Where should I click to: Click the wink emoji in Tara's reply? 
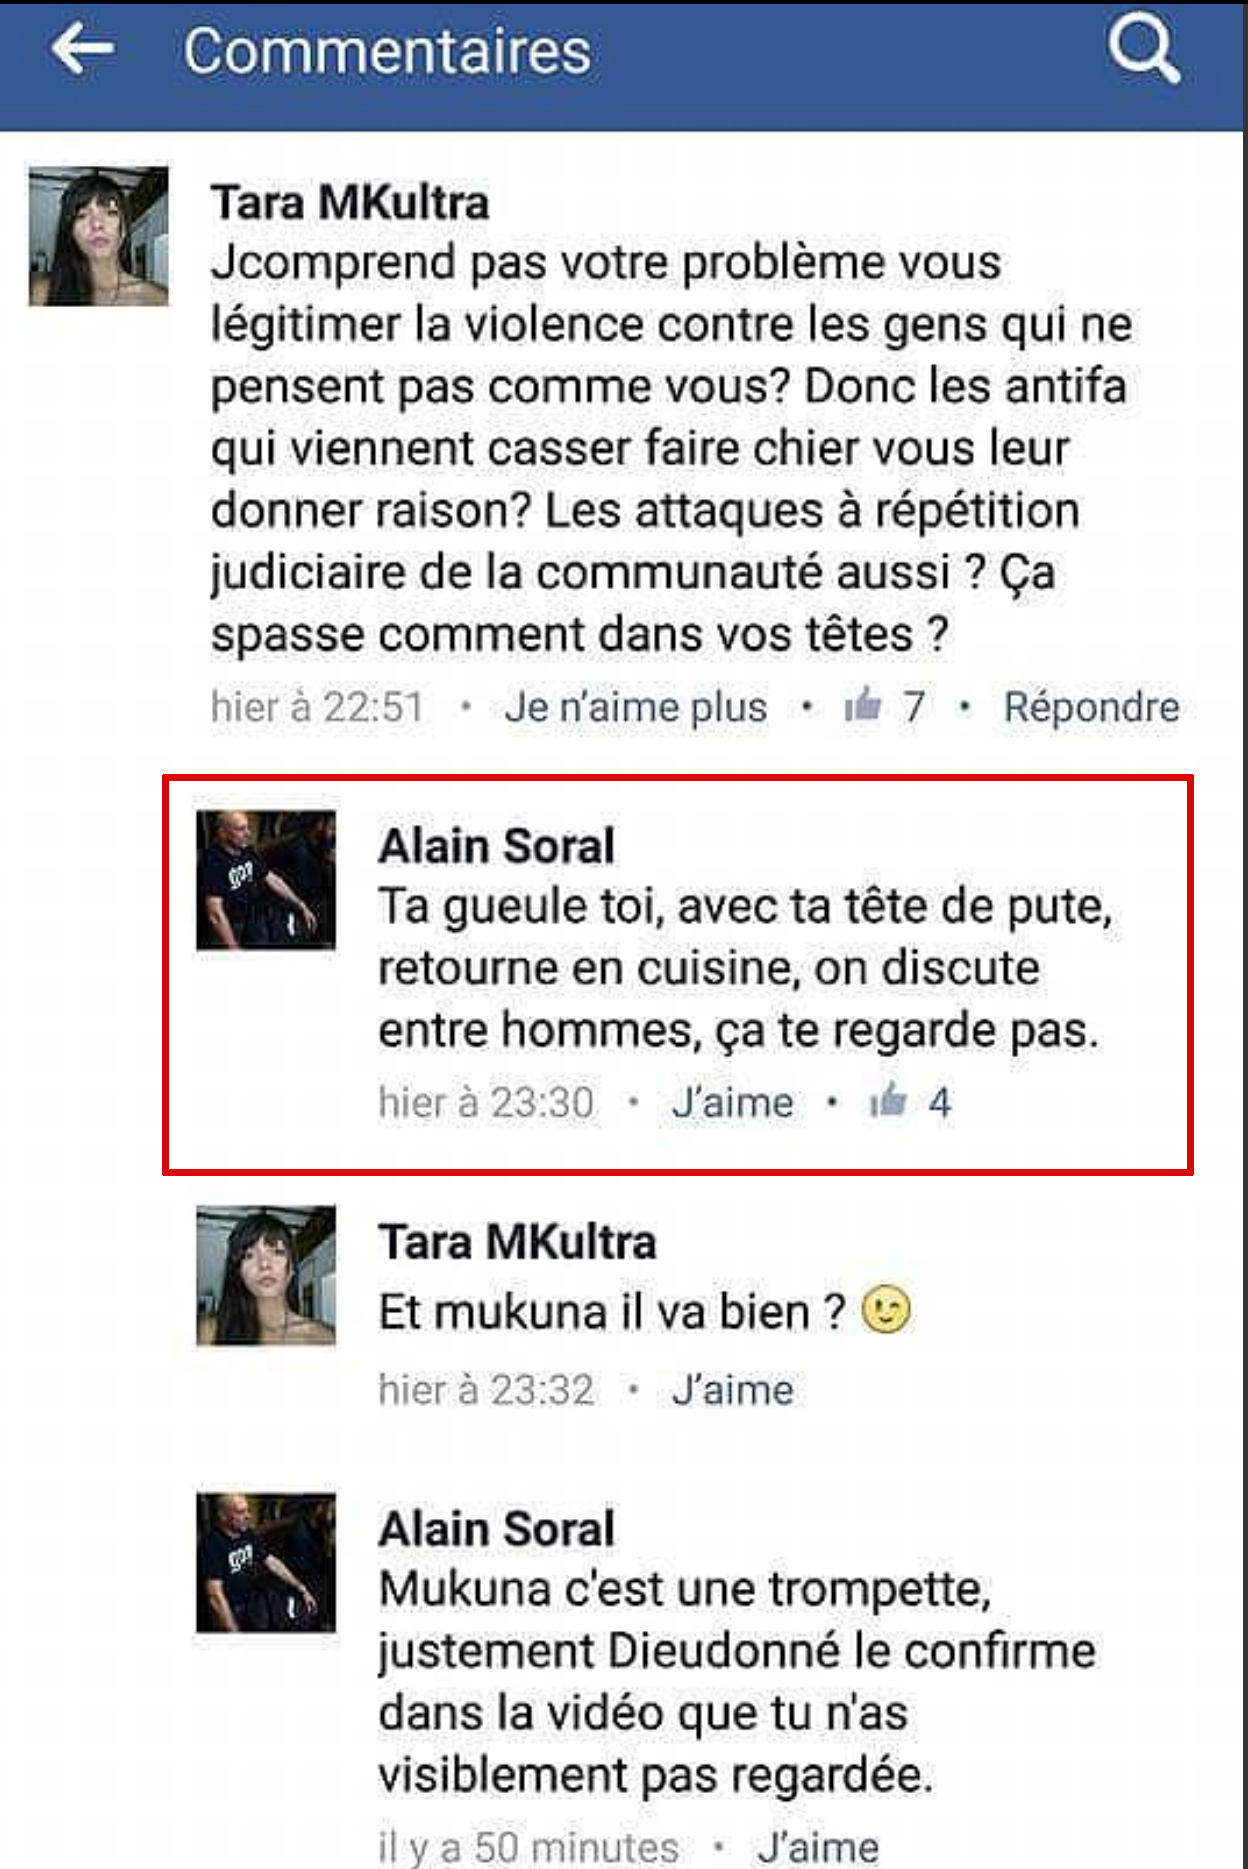tap(886, 1311)
